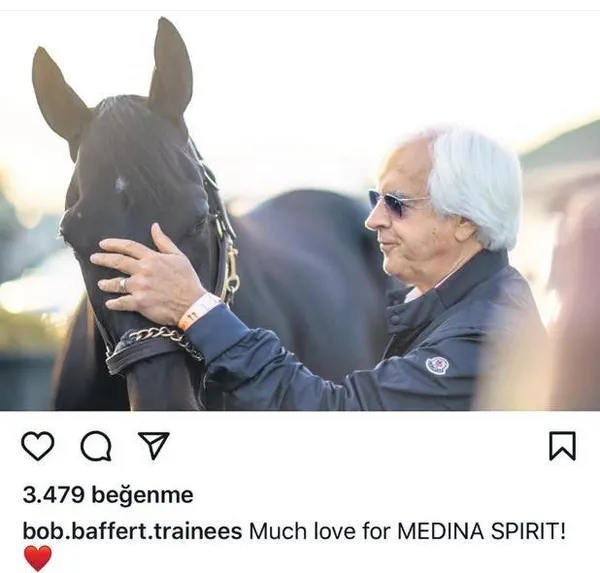Click the man's tinted sunglasses
This screenshot has width=600, height=573.
click(x=396, y=202)
